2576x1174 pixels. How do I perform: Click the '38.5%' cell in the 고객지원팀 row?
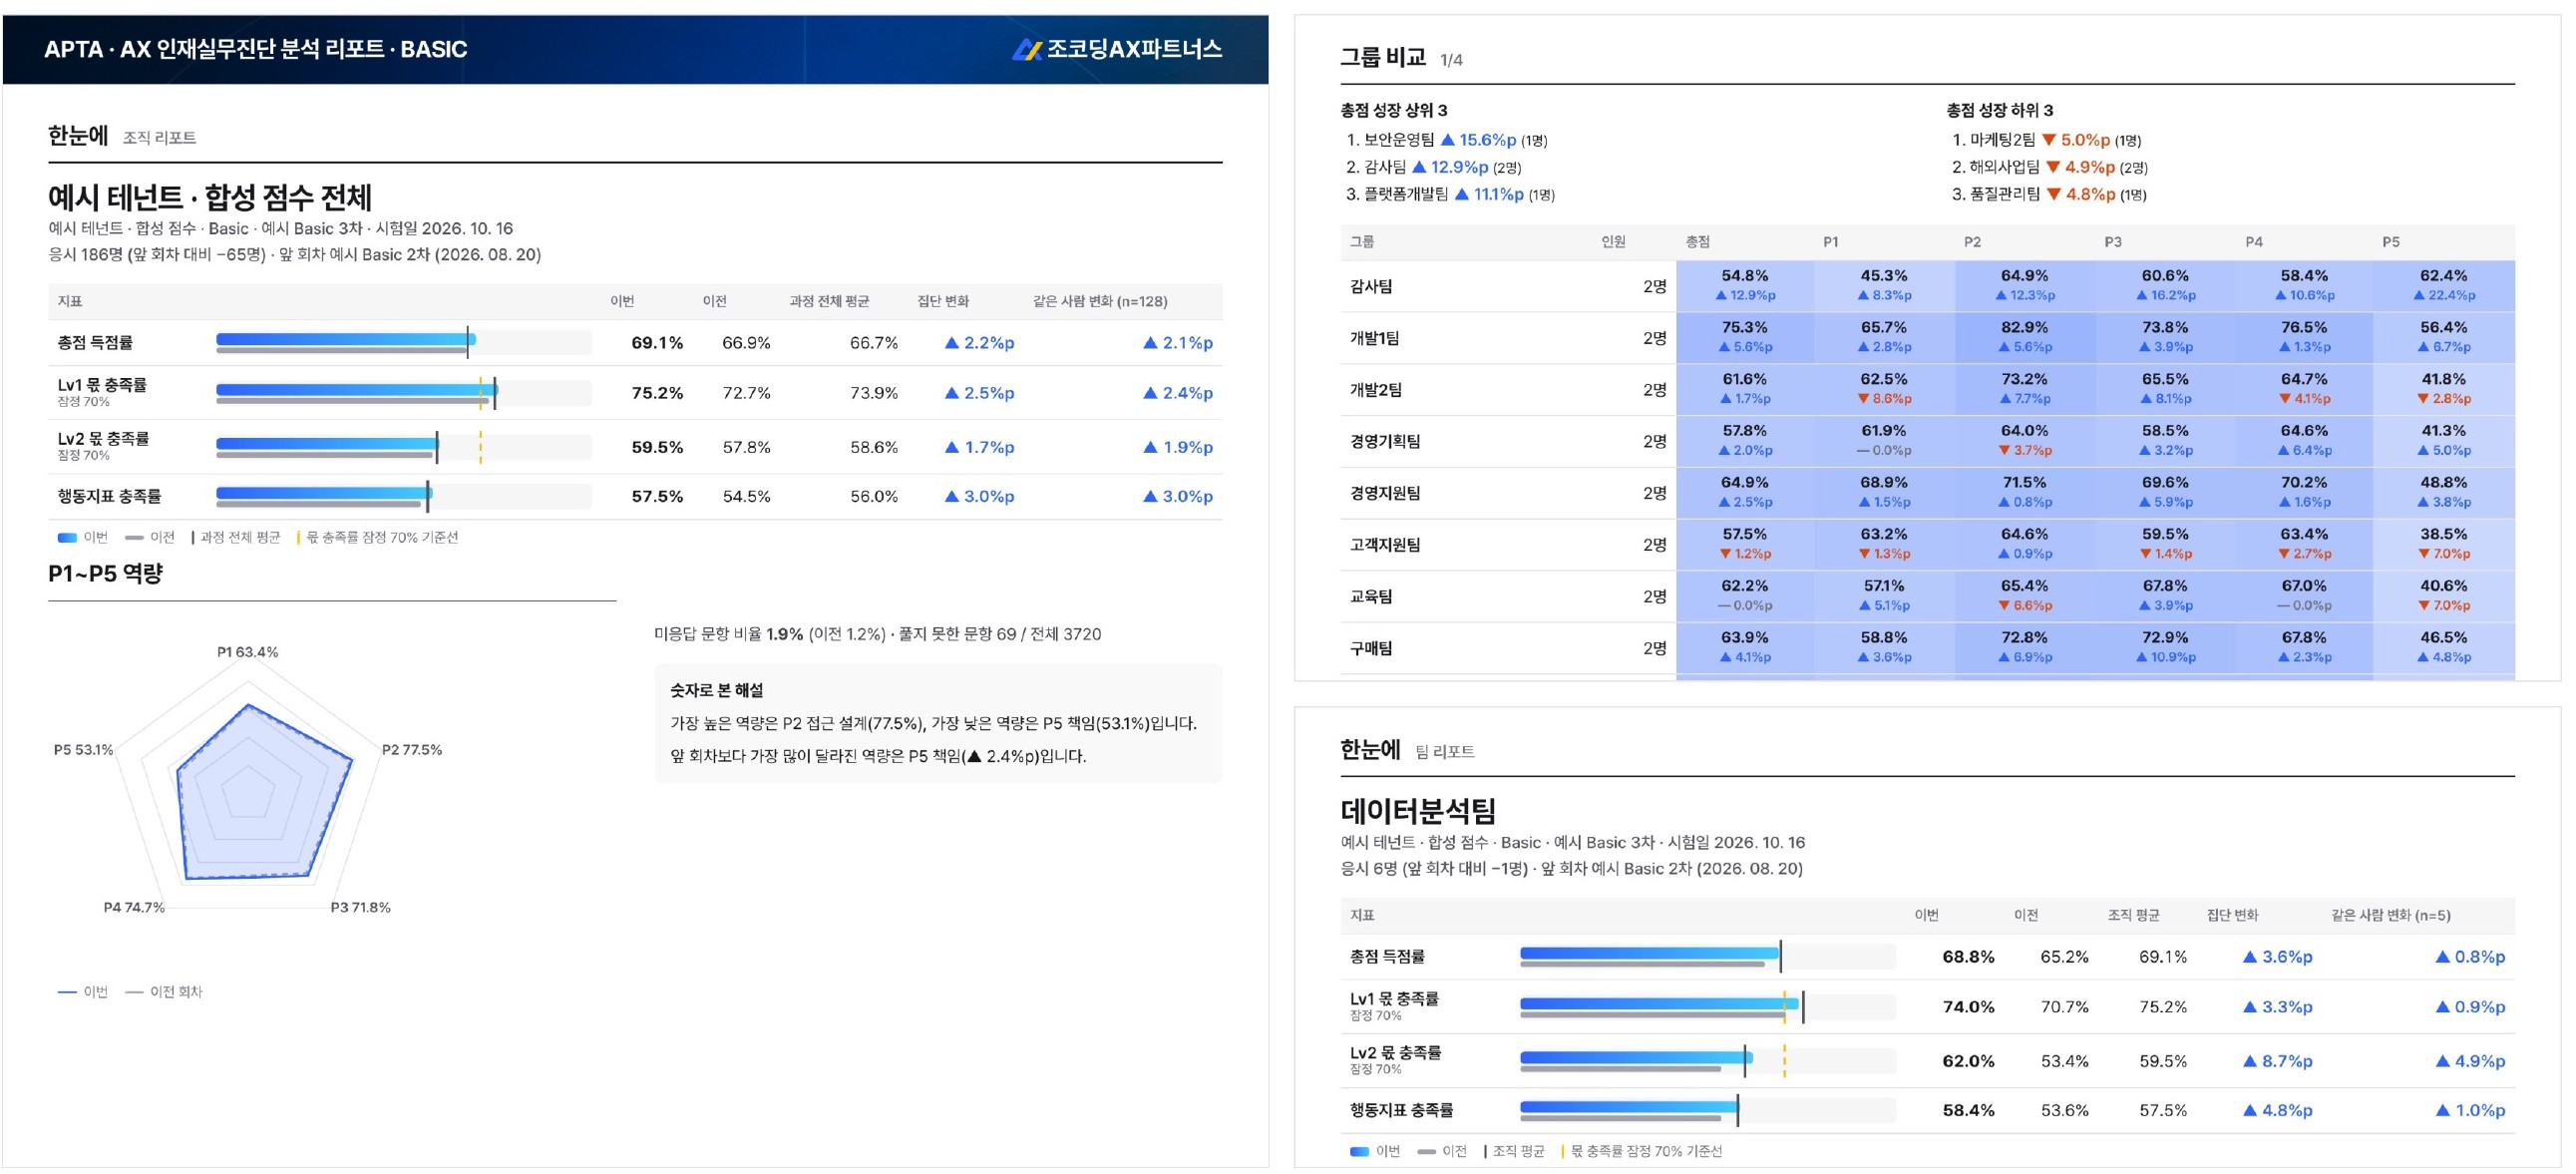(x=2443, y=534)
